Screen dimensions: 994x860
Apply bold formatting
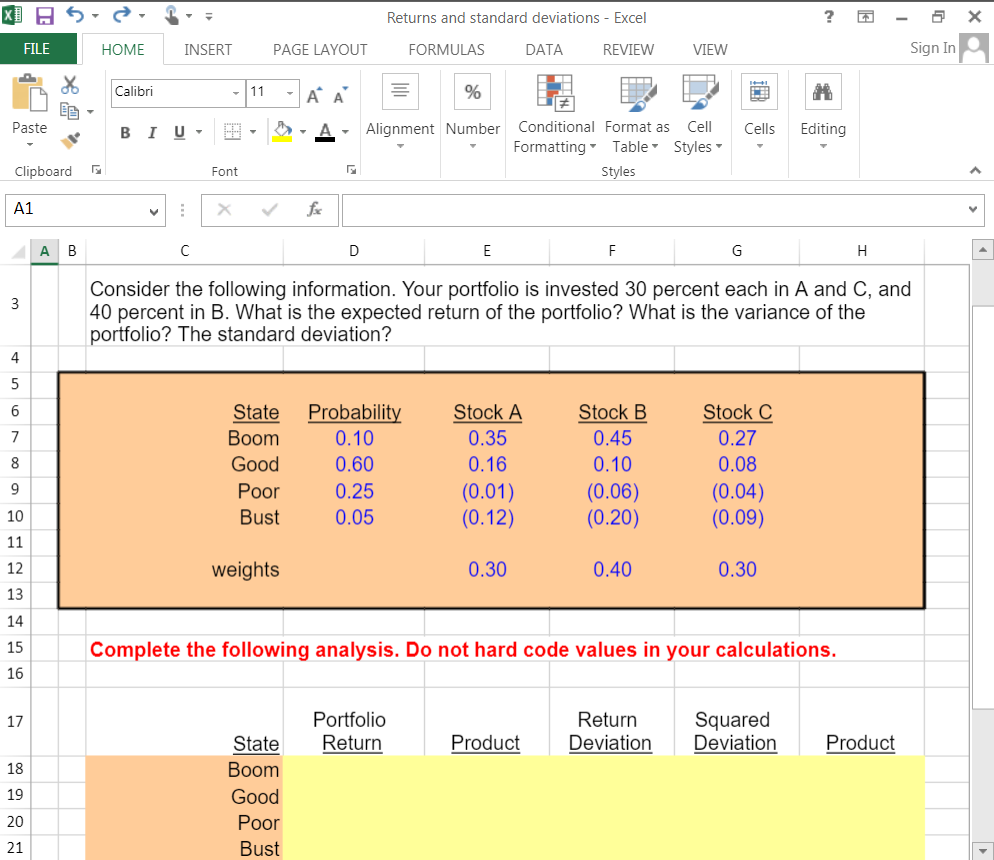(124, 132)
